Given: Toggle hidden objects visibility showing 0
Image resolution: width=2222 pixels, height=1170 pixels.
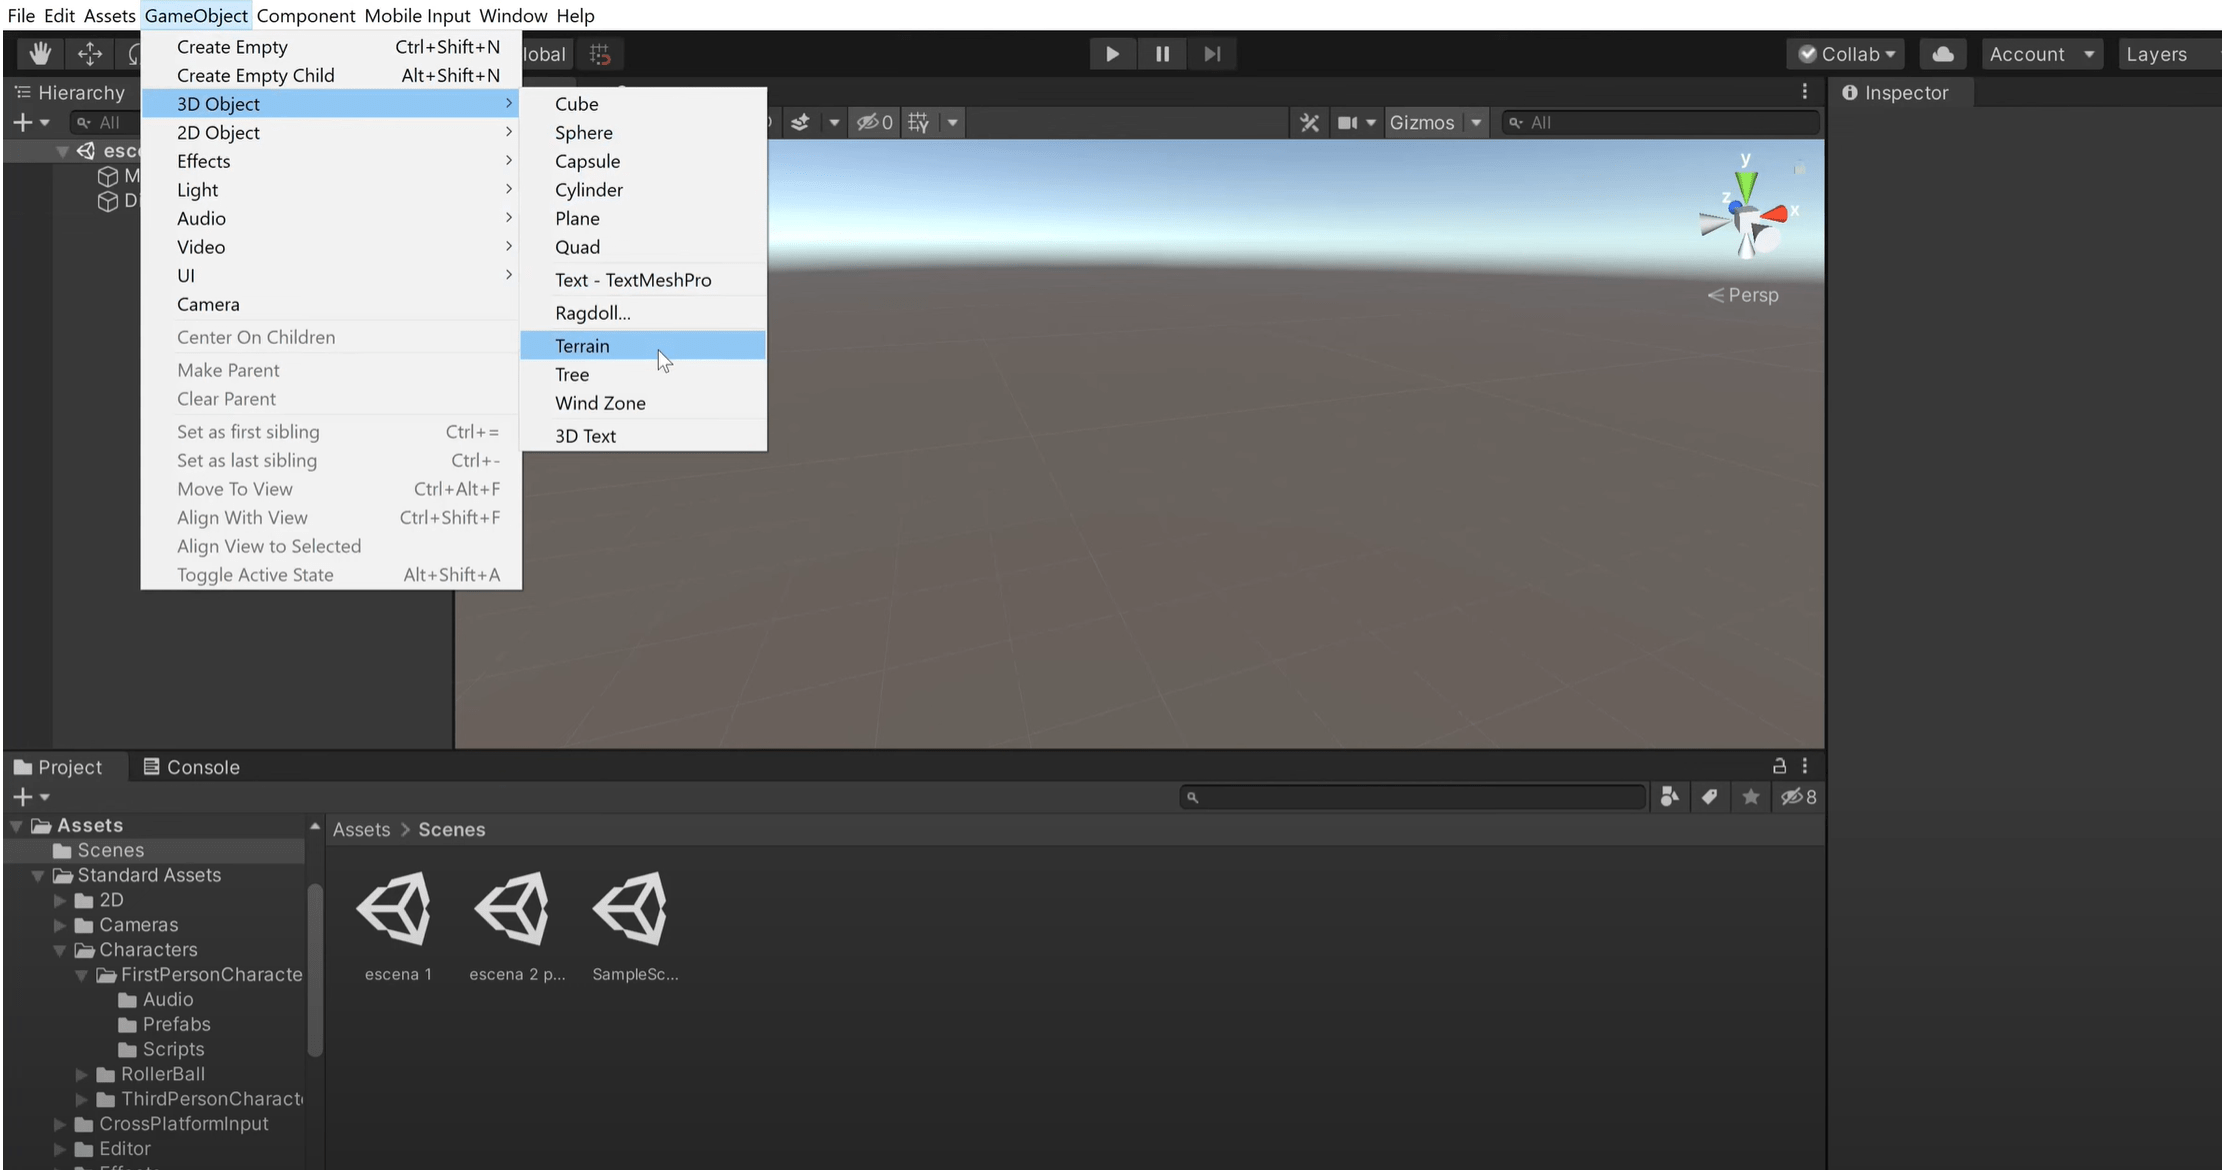Looking at the screenshot, I should (x=874, y=122).
